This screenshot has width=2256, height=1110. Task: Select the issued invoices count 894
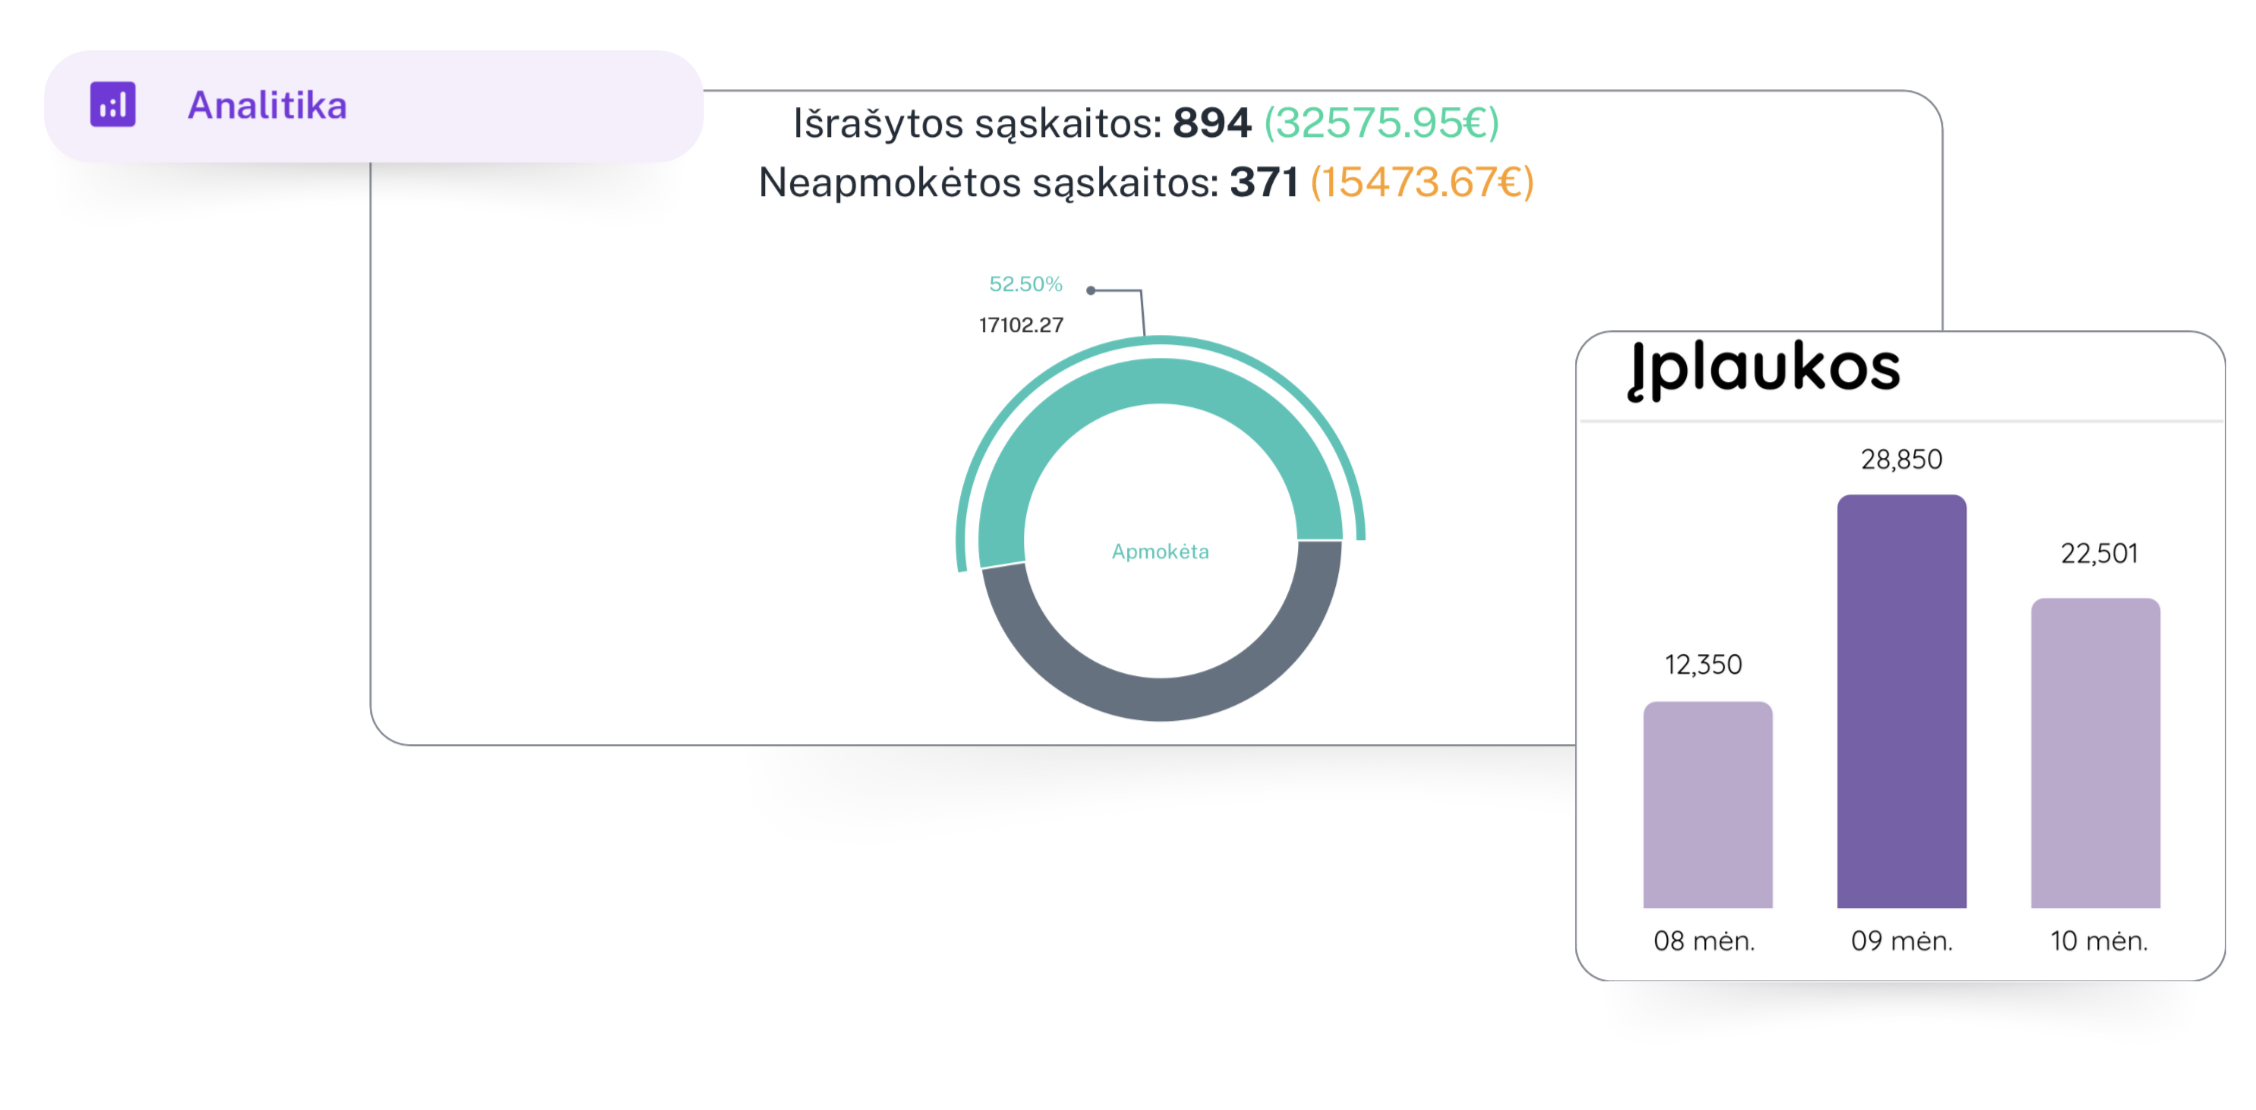[1211, 123]
